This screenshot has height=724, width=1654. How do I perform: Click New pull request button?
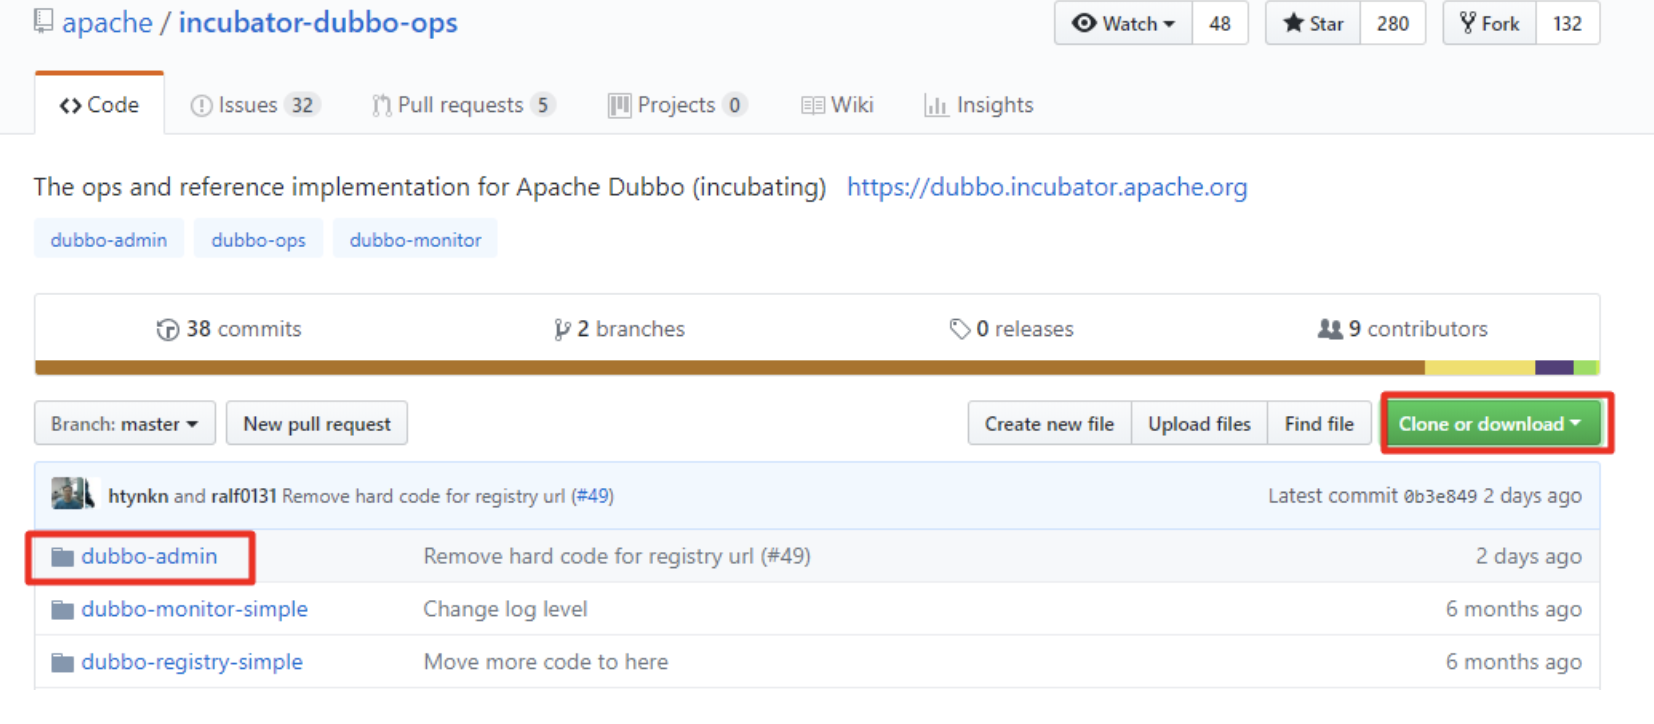[317, 424]
